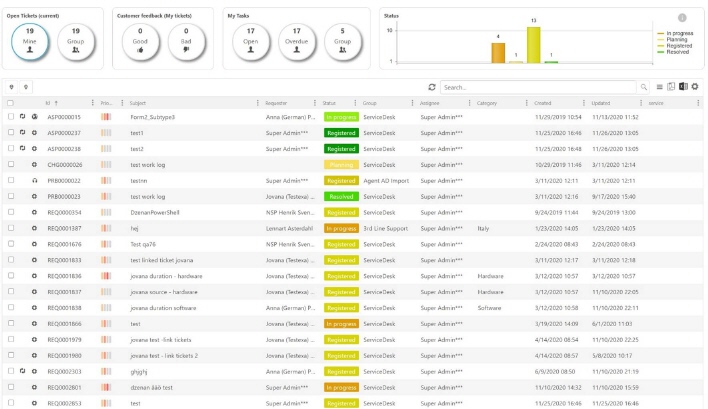Click type icon of REQ0001387
Image resolution: width=708 pixels, height=409 pixels.
(x=34, y=228)
